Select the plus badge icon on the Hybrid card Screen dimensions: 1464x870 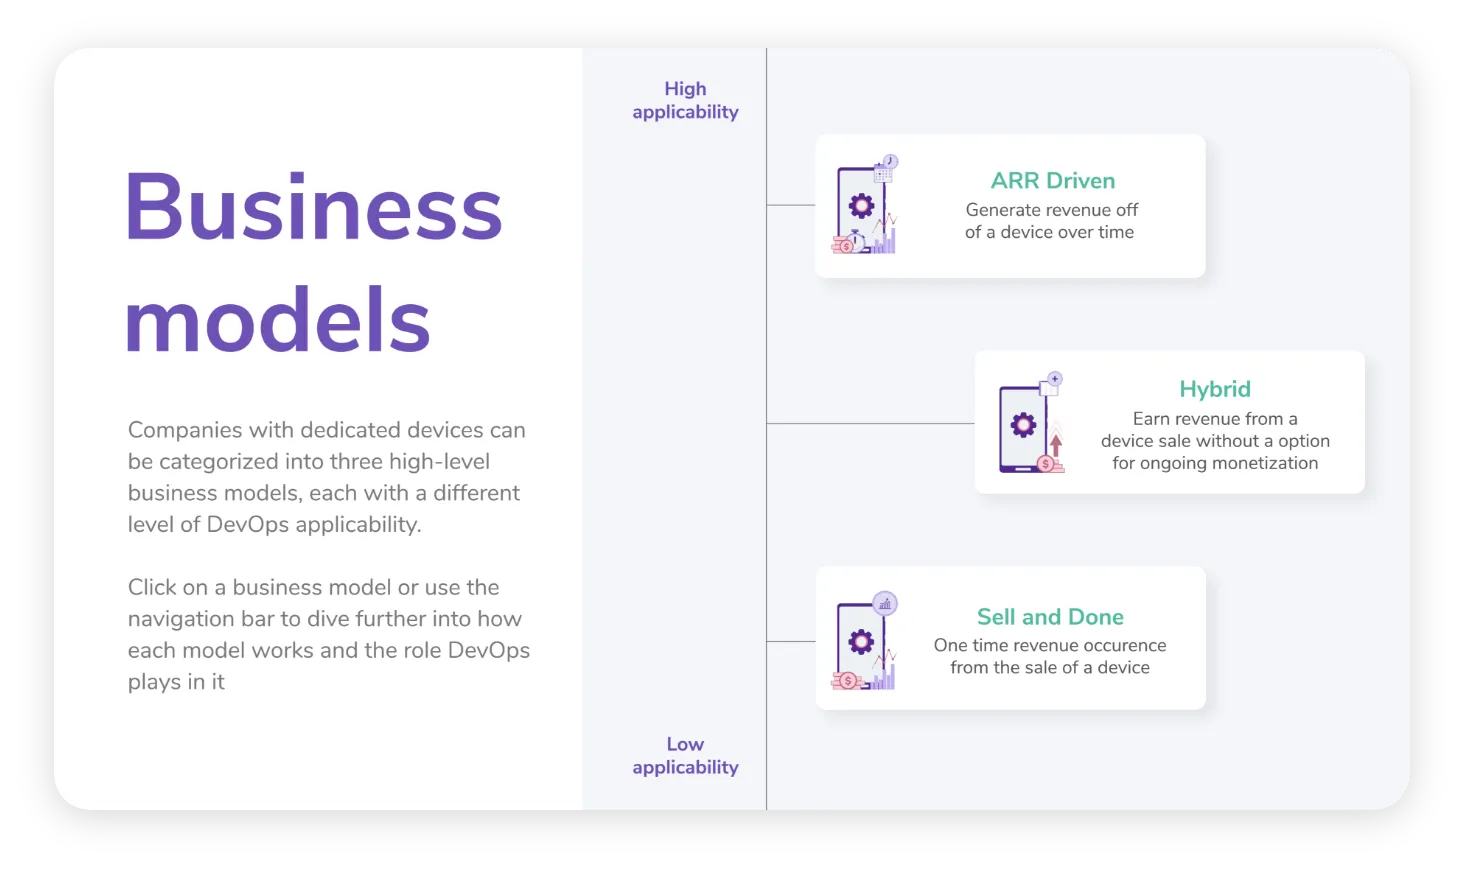click(1055, 378)
